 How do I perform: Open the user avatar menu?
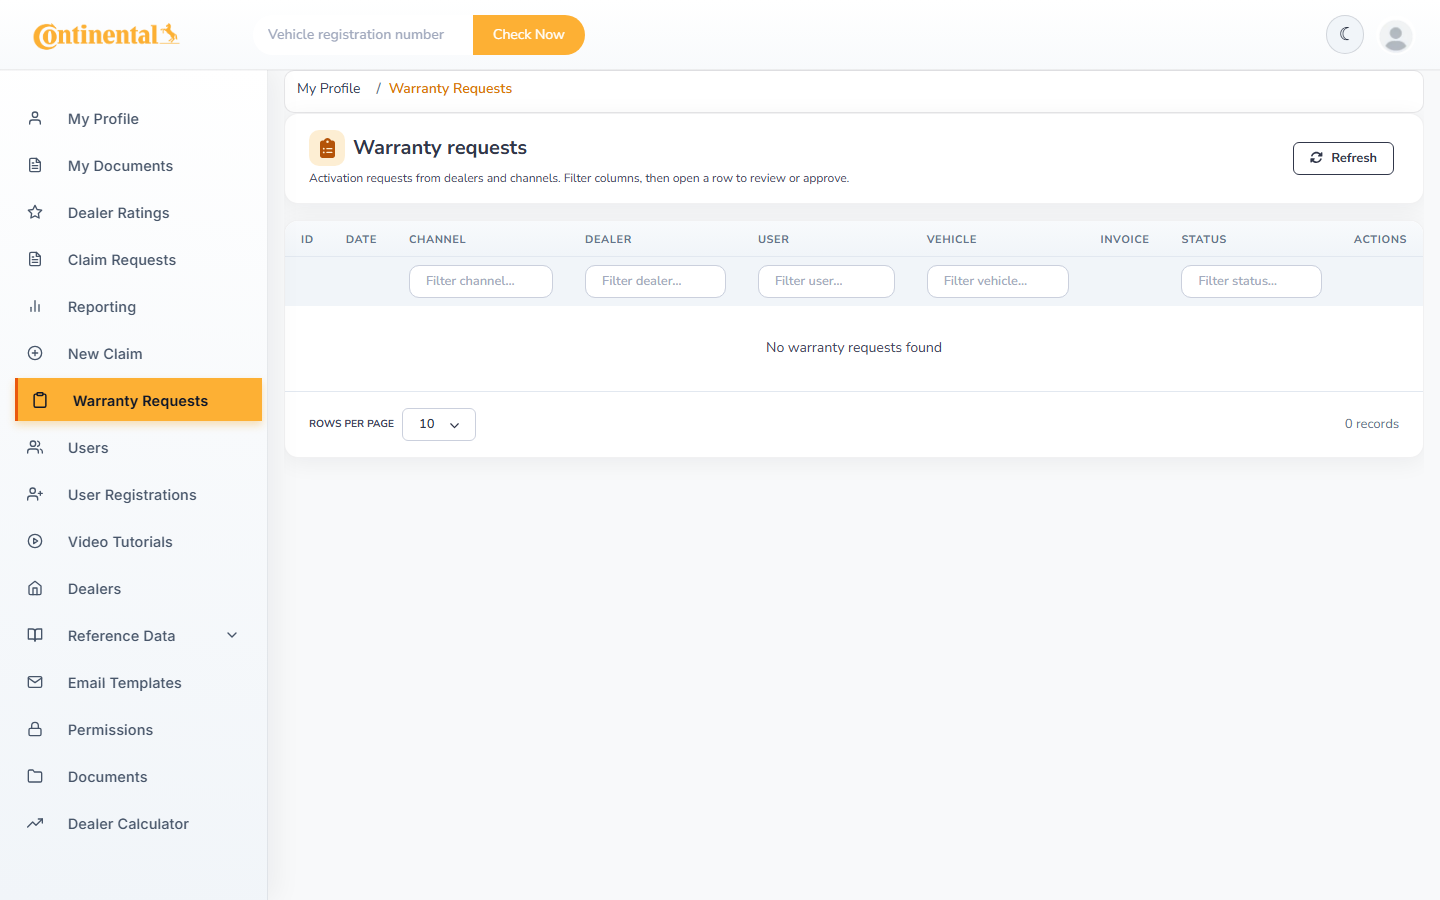click(1396, 36)
